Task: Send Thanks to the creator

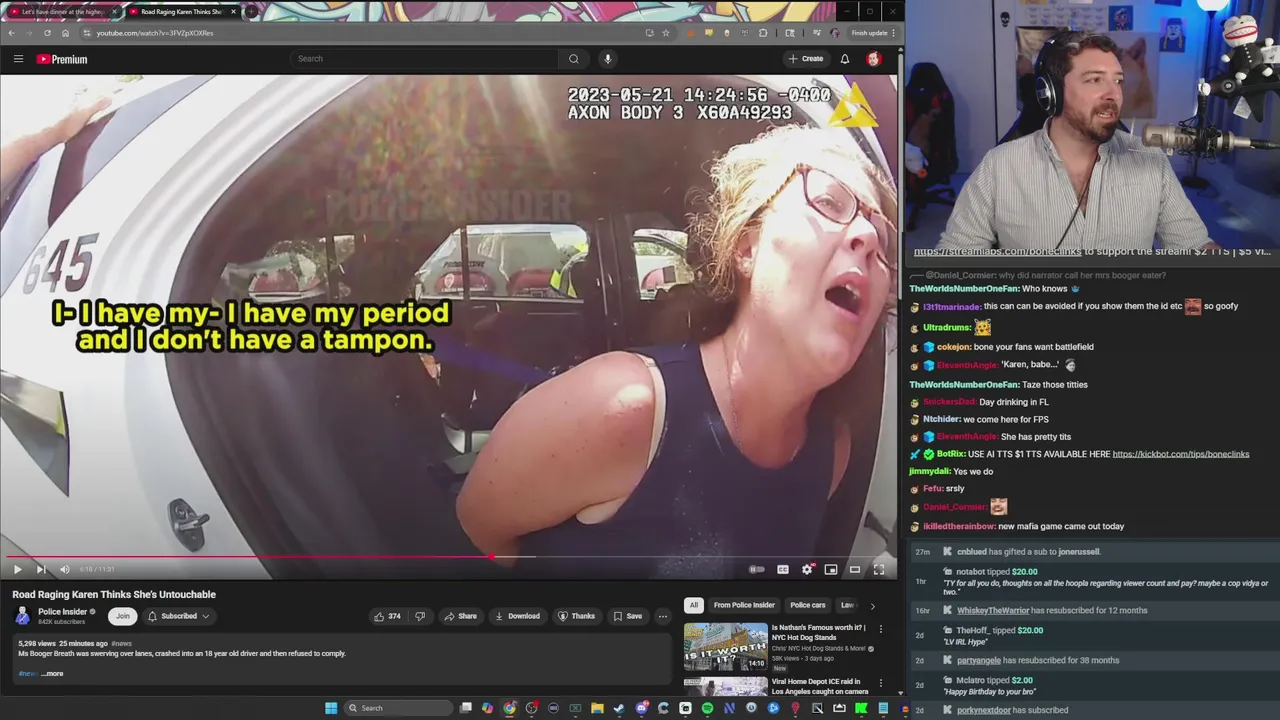Action: click(x=576, y=616)
